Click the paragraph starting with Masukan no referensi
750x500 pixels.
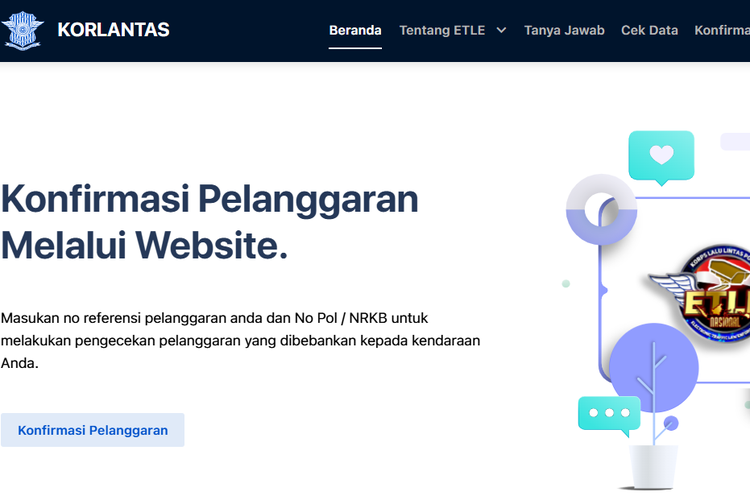point(241,340)
